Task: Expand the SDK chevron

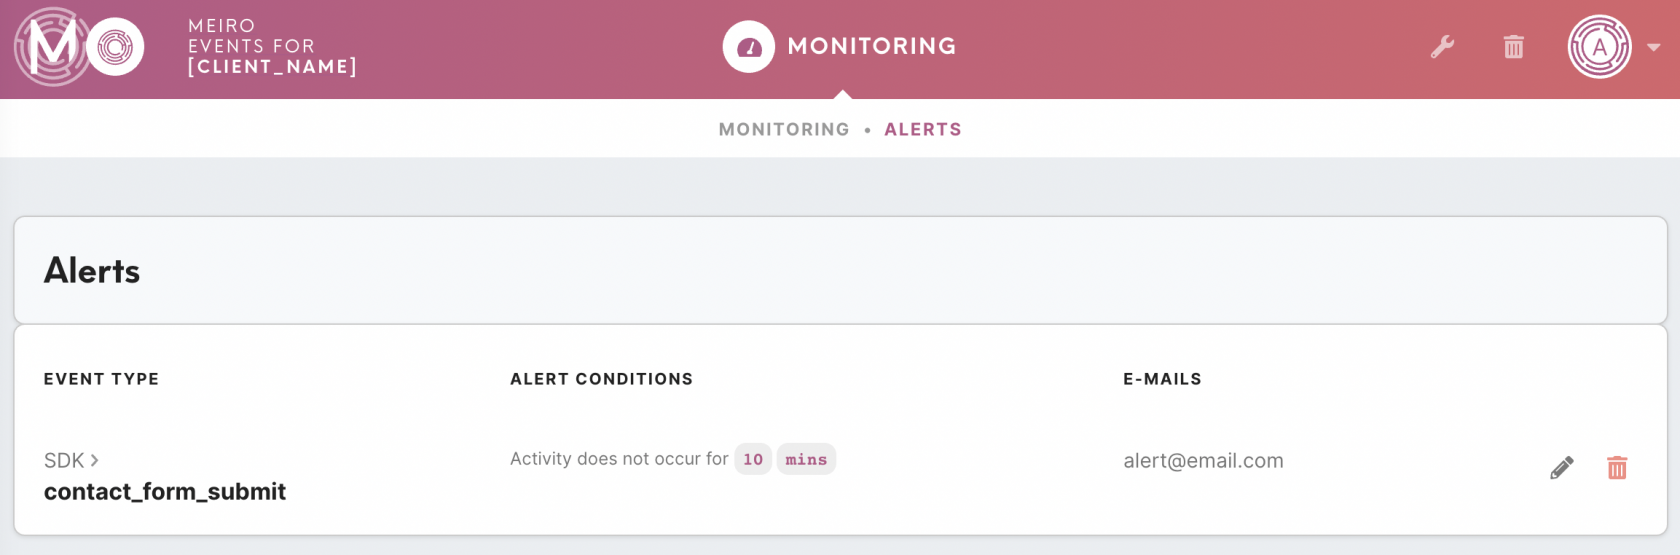Action: click(94, 460)
